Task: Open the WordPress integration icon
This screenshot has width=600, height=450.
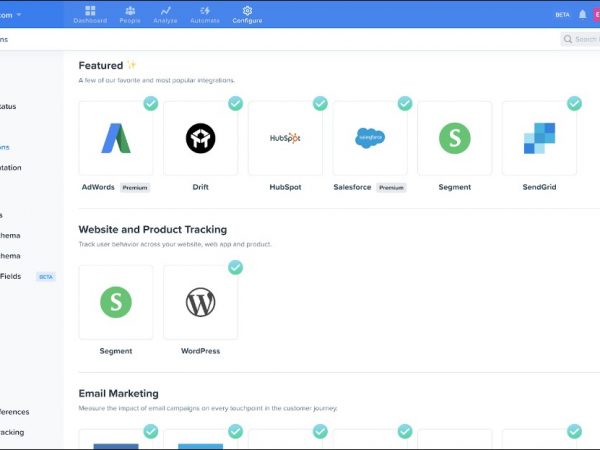Action: coord(200,302)
